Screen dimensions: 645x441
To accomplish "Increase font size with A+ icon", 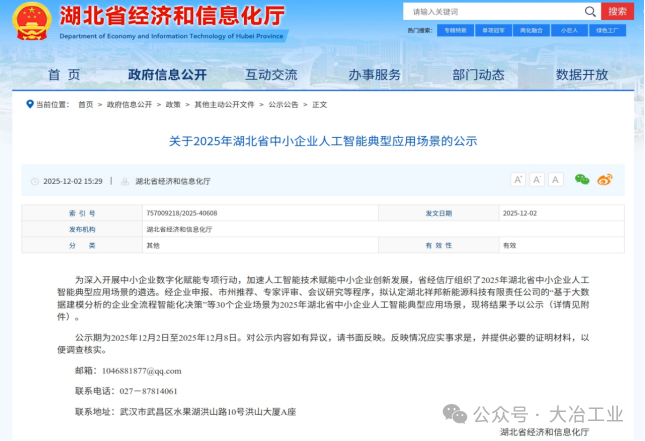I will point(518,180).
